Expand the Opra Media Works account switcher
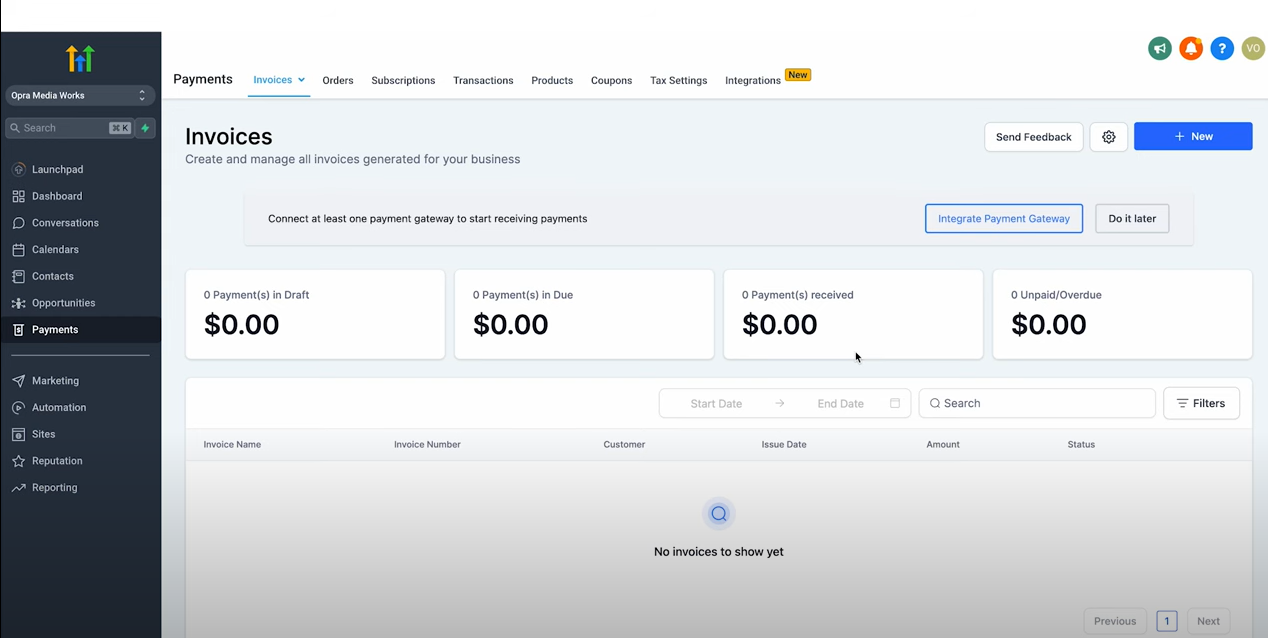1268x638 pixels. (81, 95)
